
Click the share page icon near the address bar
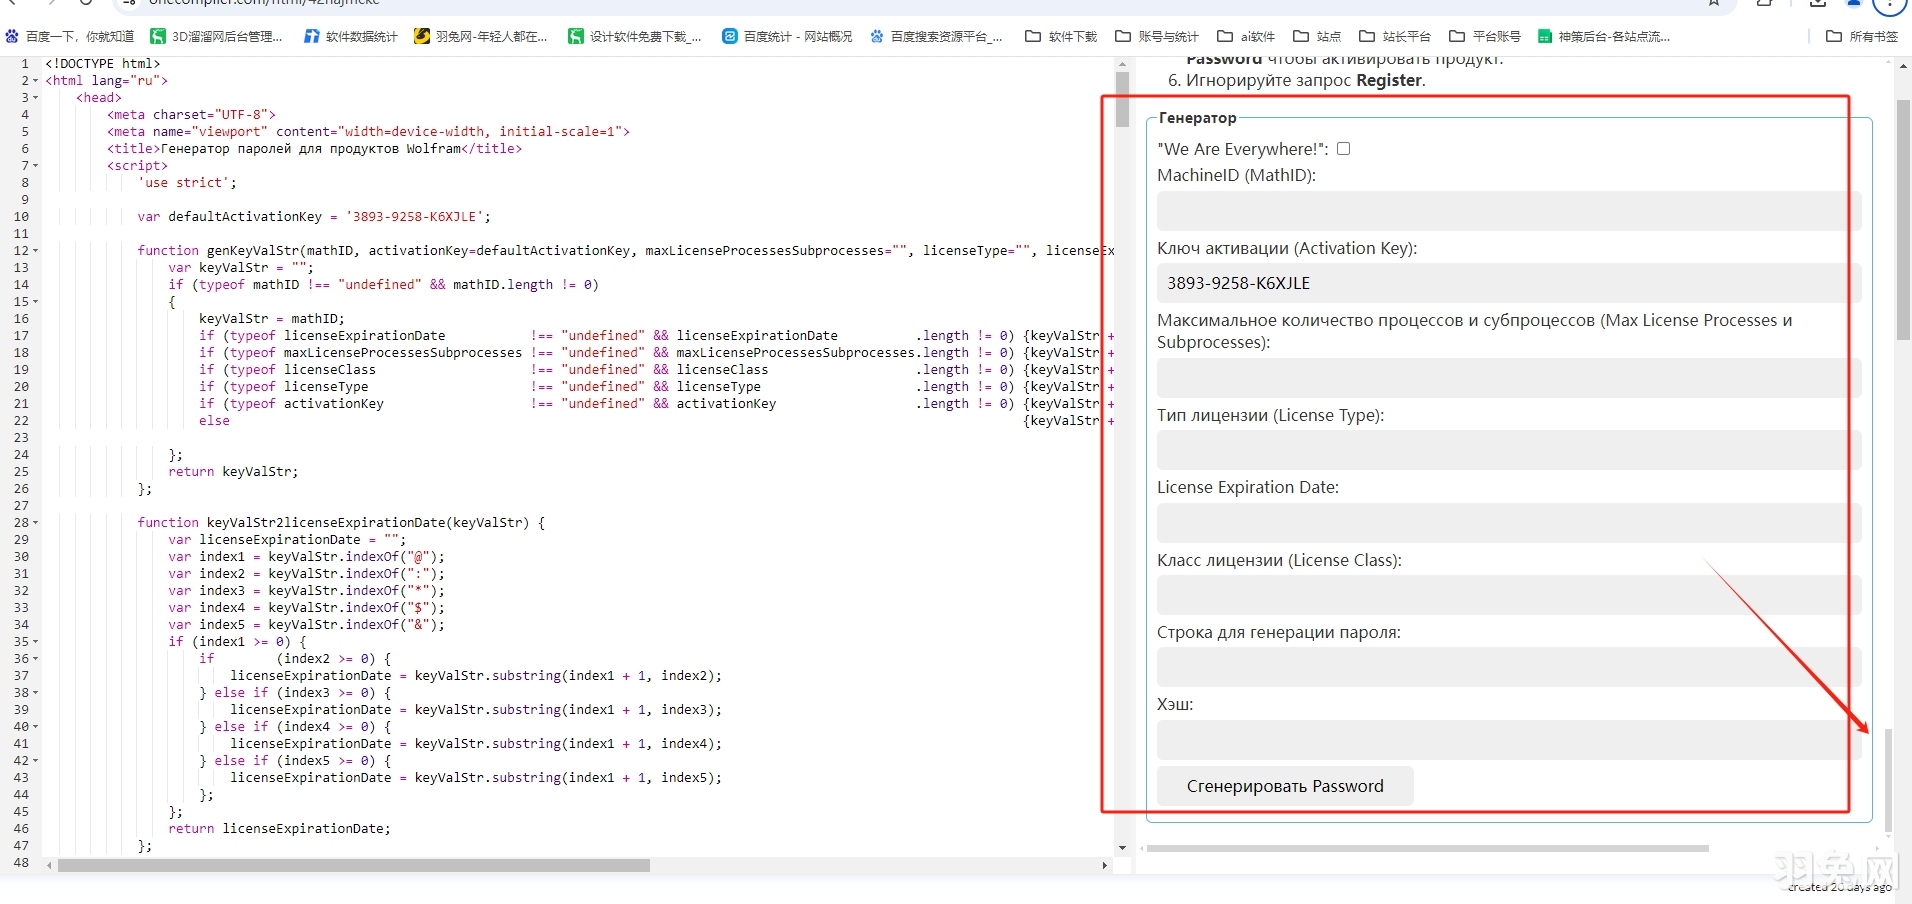point(1765,3)
